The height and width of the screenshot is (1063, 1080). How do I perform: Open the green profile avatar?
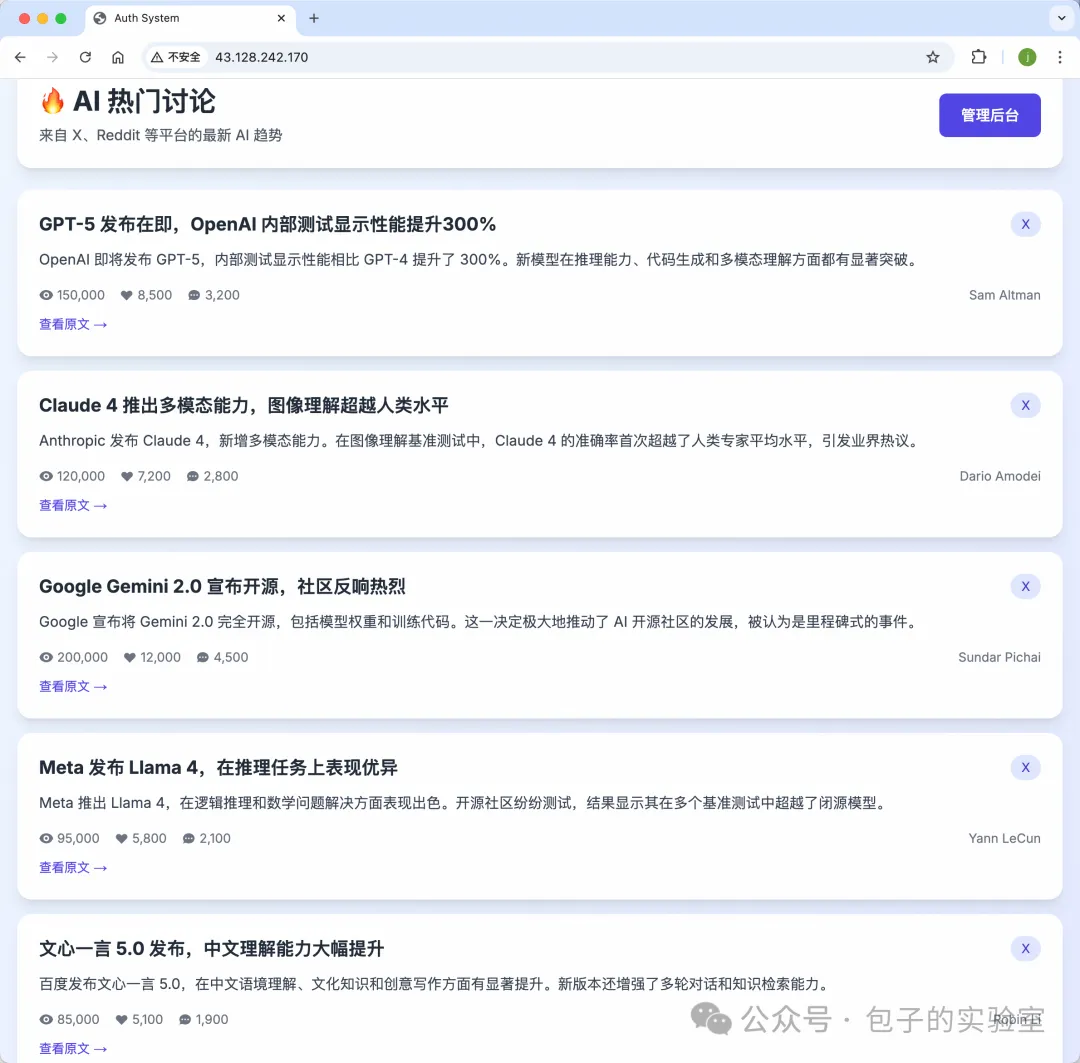click(x=1027, y=57)
